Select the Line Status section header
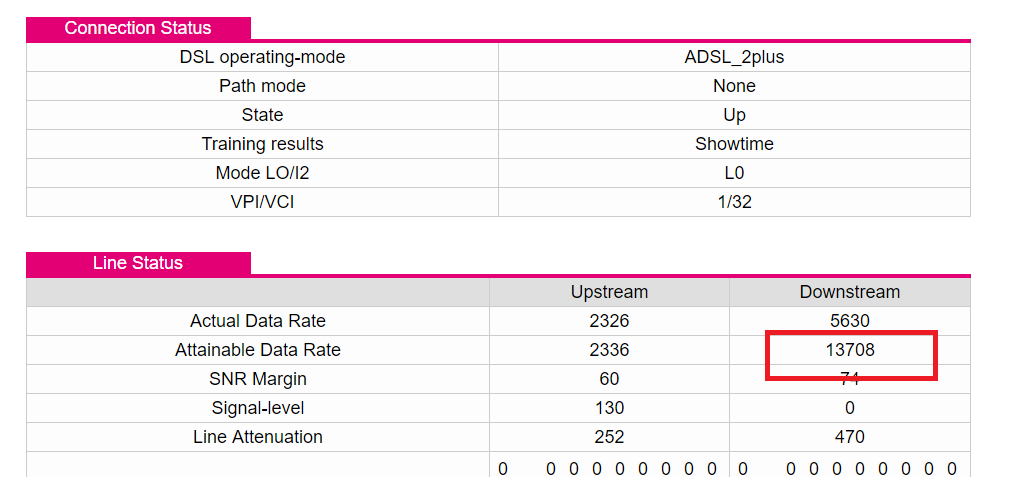 coord(138,263)
